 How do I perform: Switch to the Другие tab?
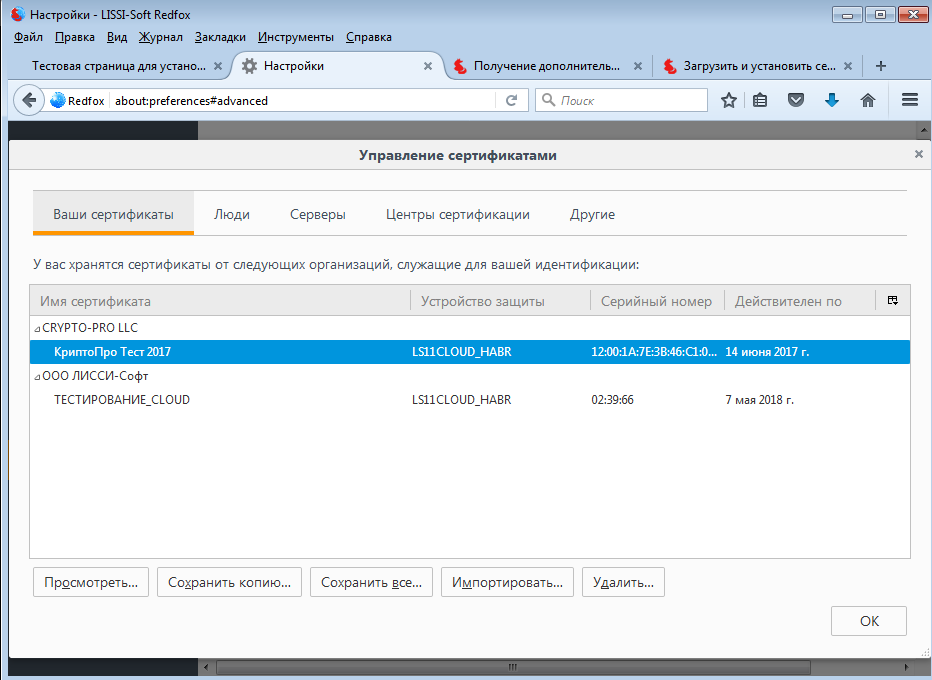coord(592,214)
